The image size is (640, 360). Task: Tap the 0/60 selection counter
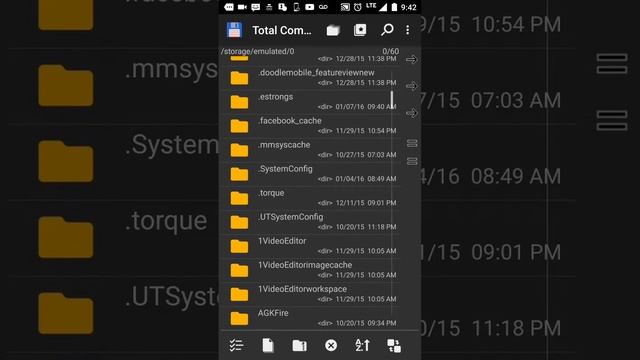[391, 51]
